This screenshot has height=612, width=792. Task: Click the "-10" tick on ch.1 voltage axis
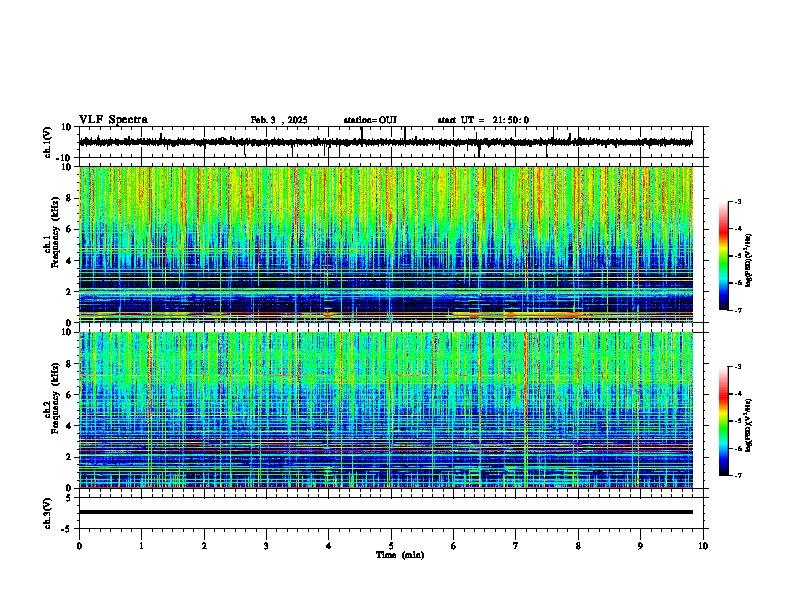(65, 158)
